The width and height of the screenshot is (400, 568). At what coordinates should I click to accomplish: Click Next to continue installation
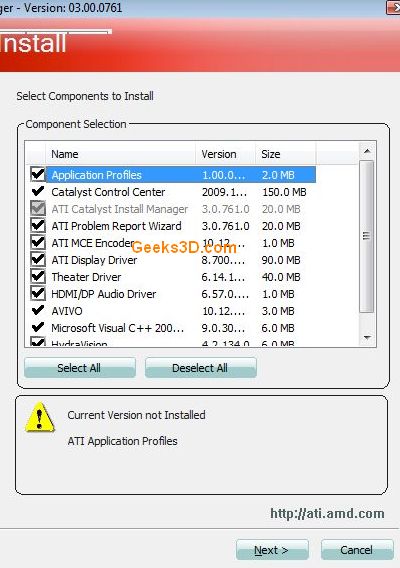272,550
